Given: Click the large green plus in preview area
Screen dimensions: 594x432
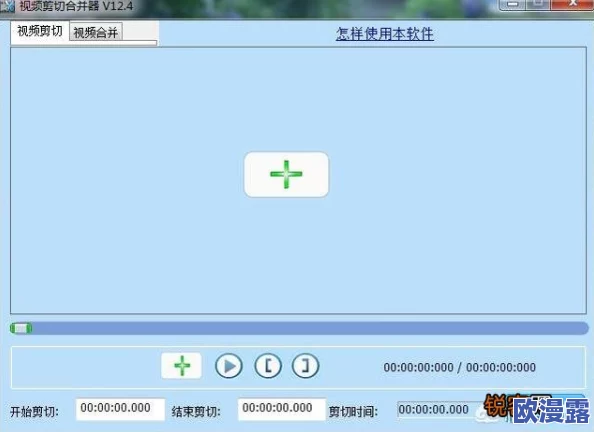Looking at the screenshot, I should point(286,174).
